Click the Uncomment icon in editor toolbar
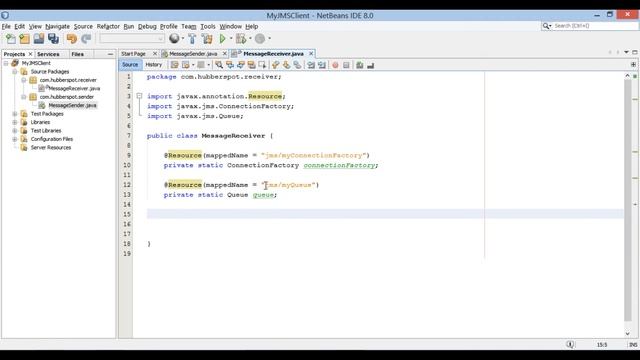 (x=371, y=65)
